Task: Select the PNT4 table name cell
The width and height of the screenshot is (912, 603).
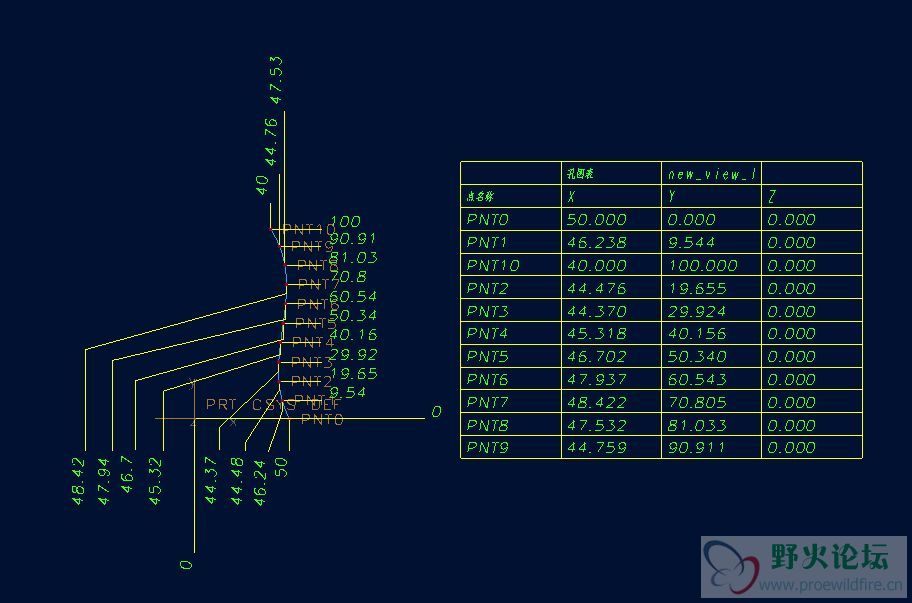Action: click(x=511, y=334)
